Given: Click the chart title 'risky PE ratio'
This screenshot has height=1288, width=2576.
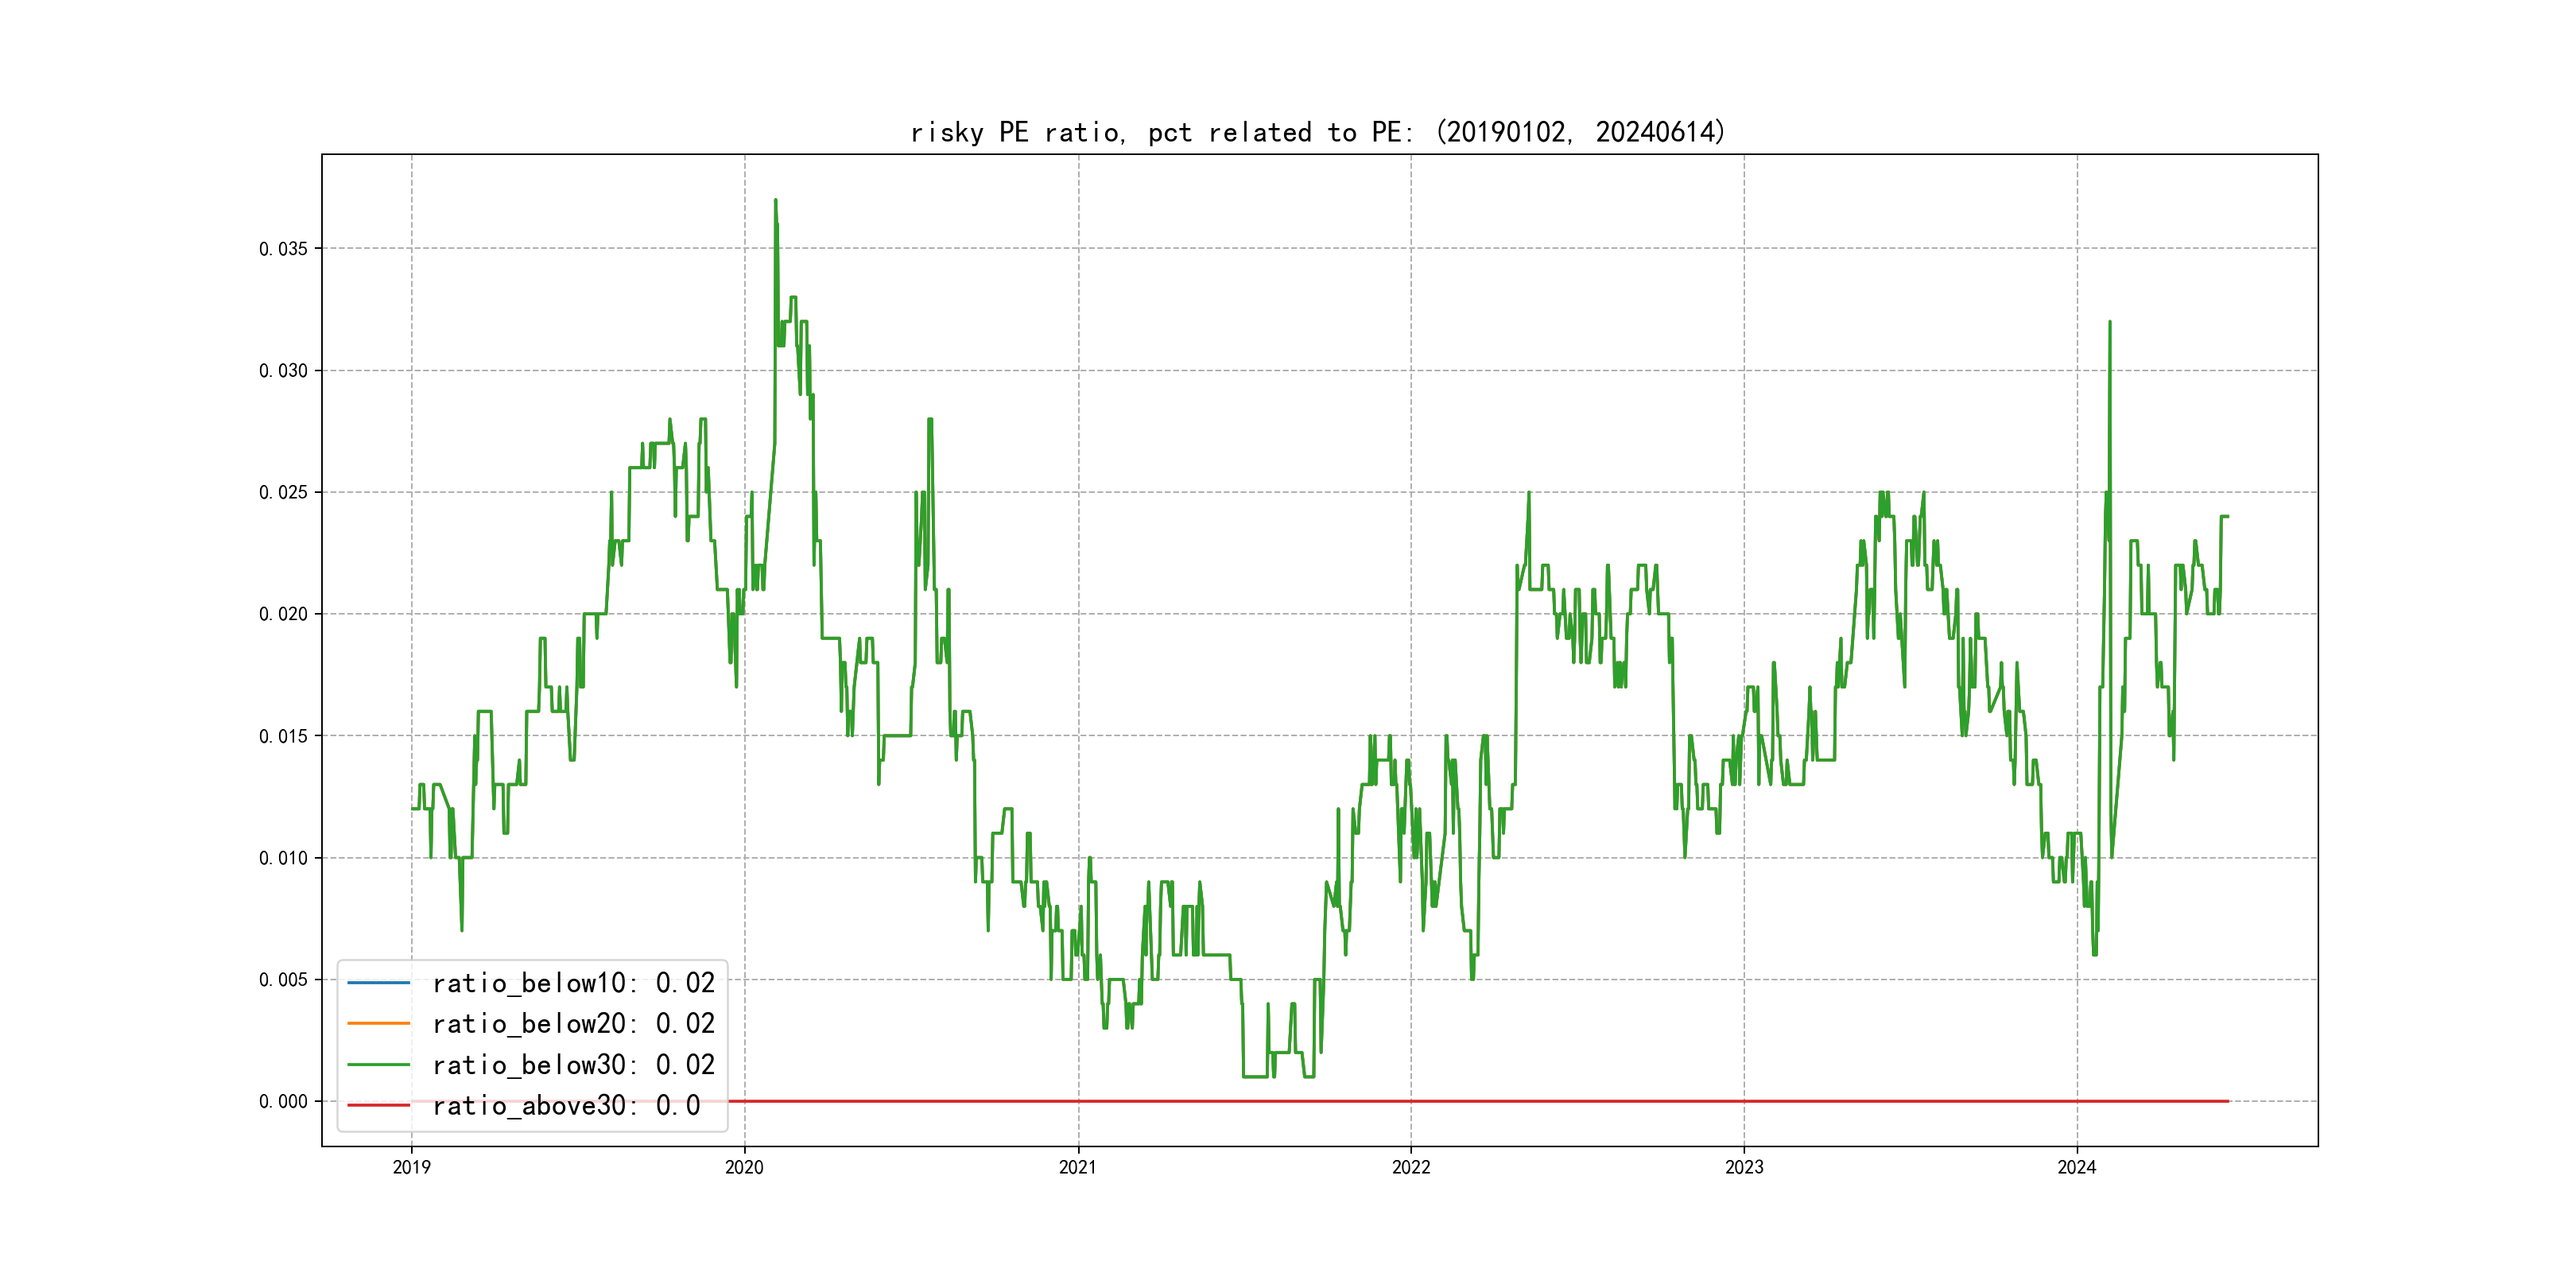Looking at the screenshot, I should click(x=1317, y=132).
